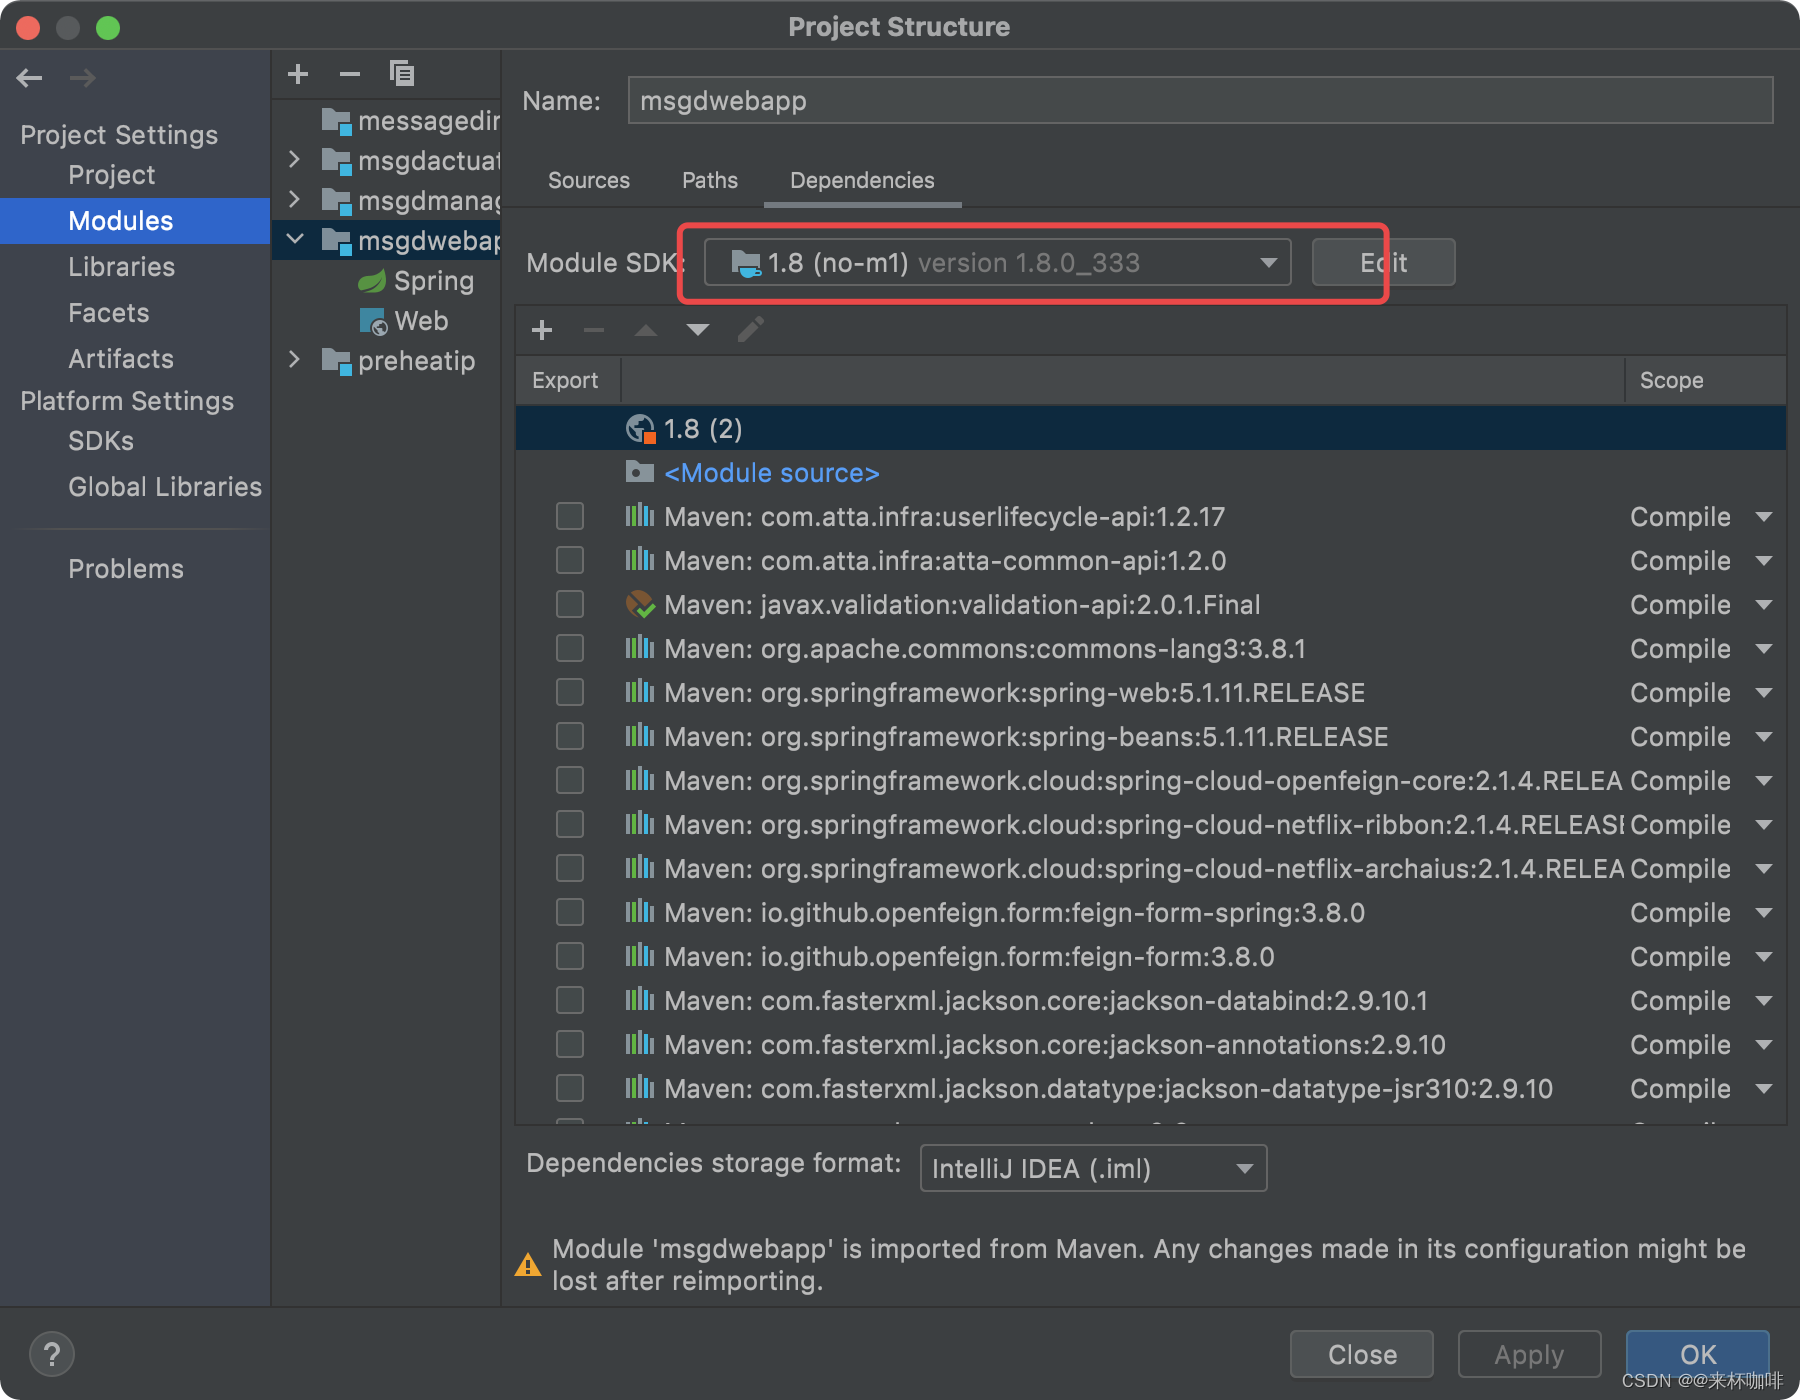Open the help question mark button

click(52, 1355)
